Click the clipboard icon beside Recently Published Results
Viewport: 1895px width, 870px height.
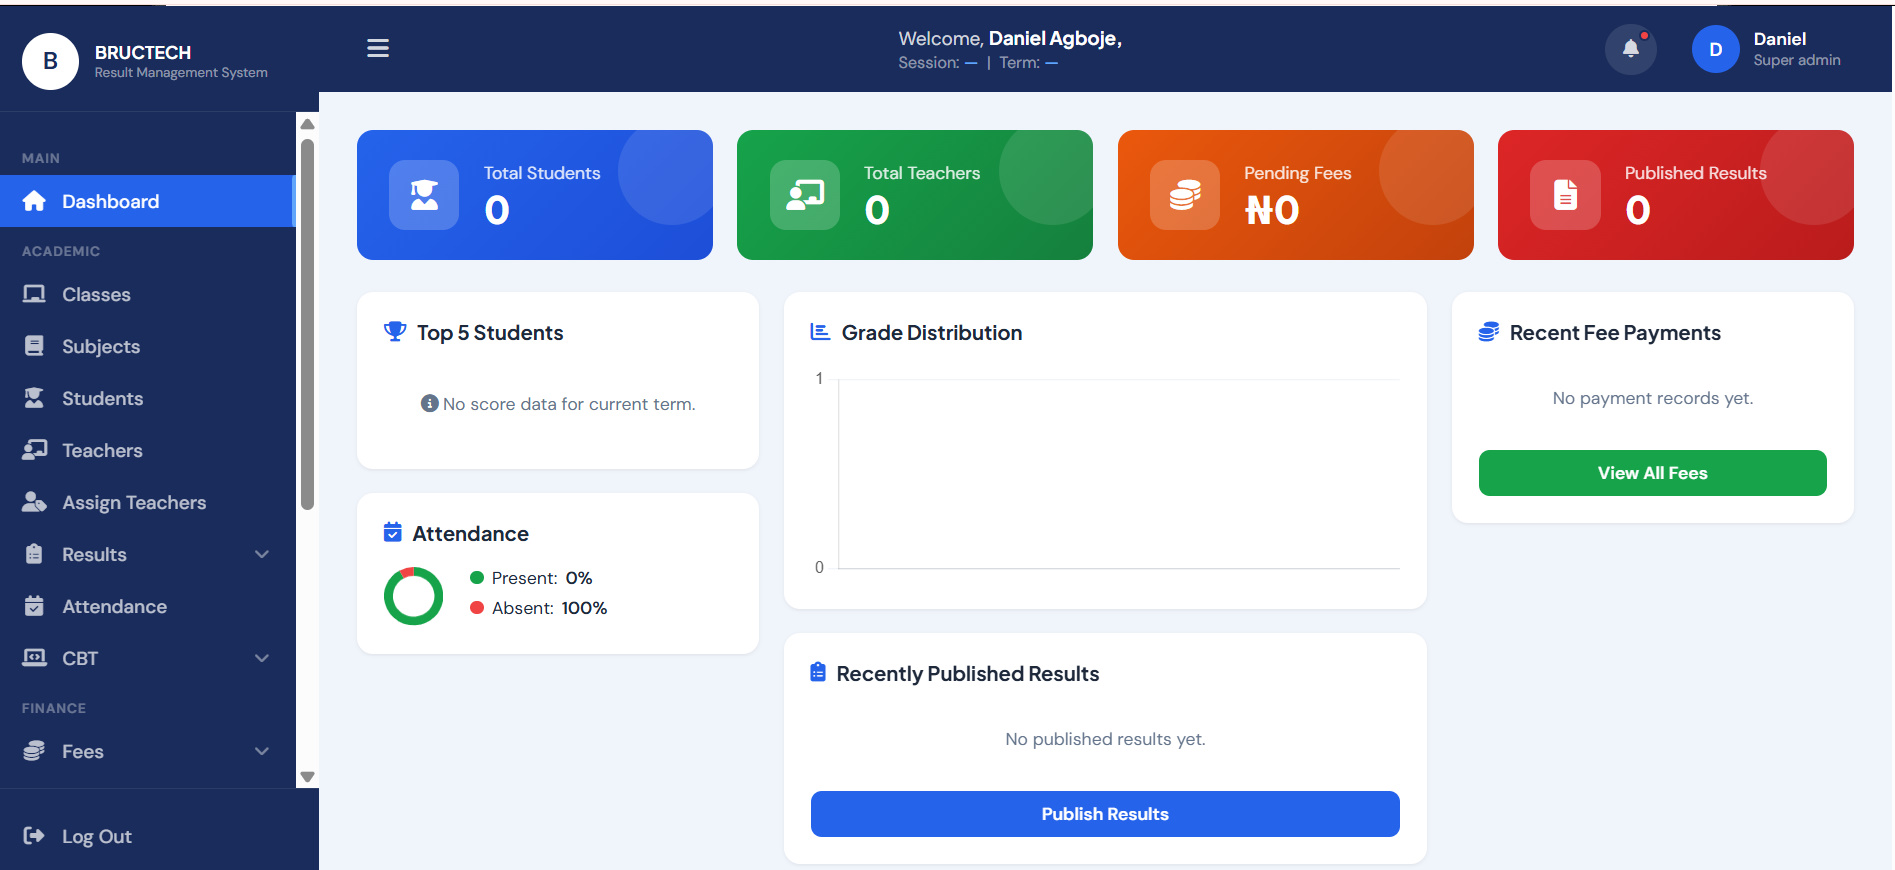click(818, 673)
